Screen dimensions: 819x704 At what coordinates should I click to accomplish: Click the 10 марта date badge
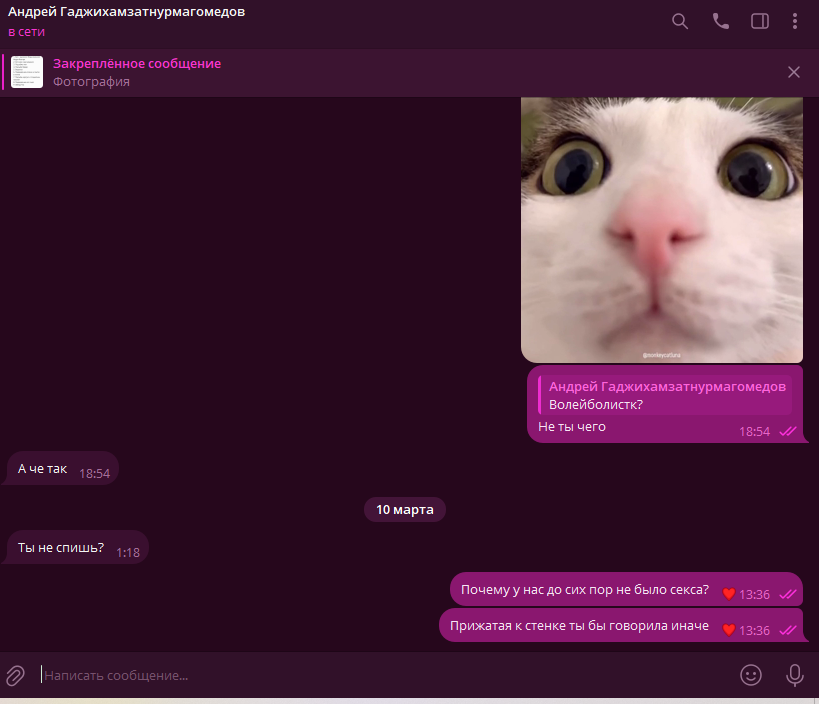[x=405, y=509]
